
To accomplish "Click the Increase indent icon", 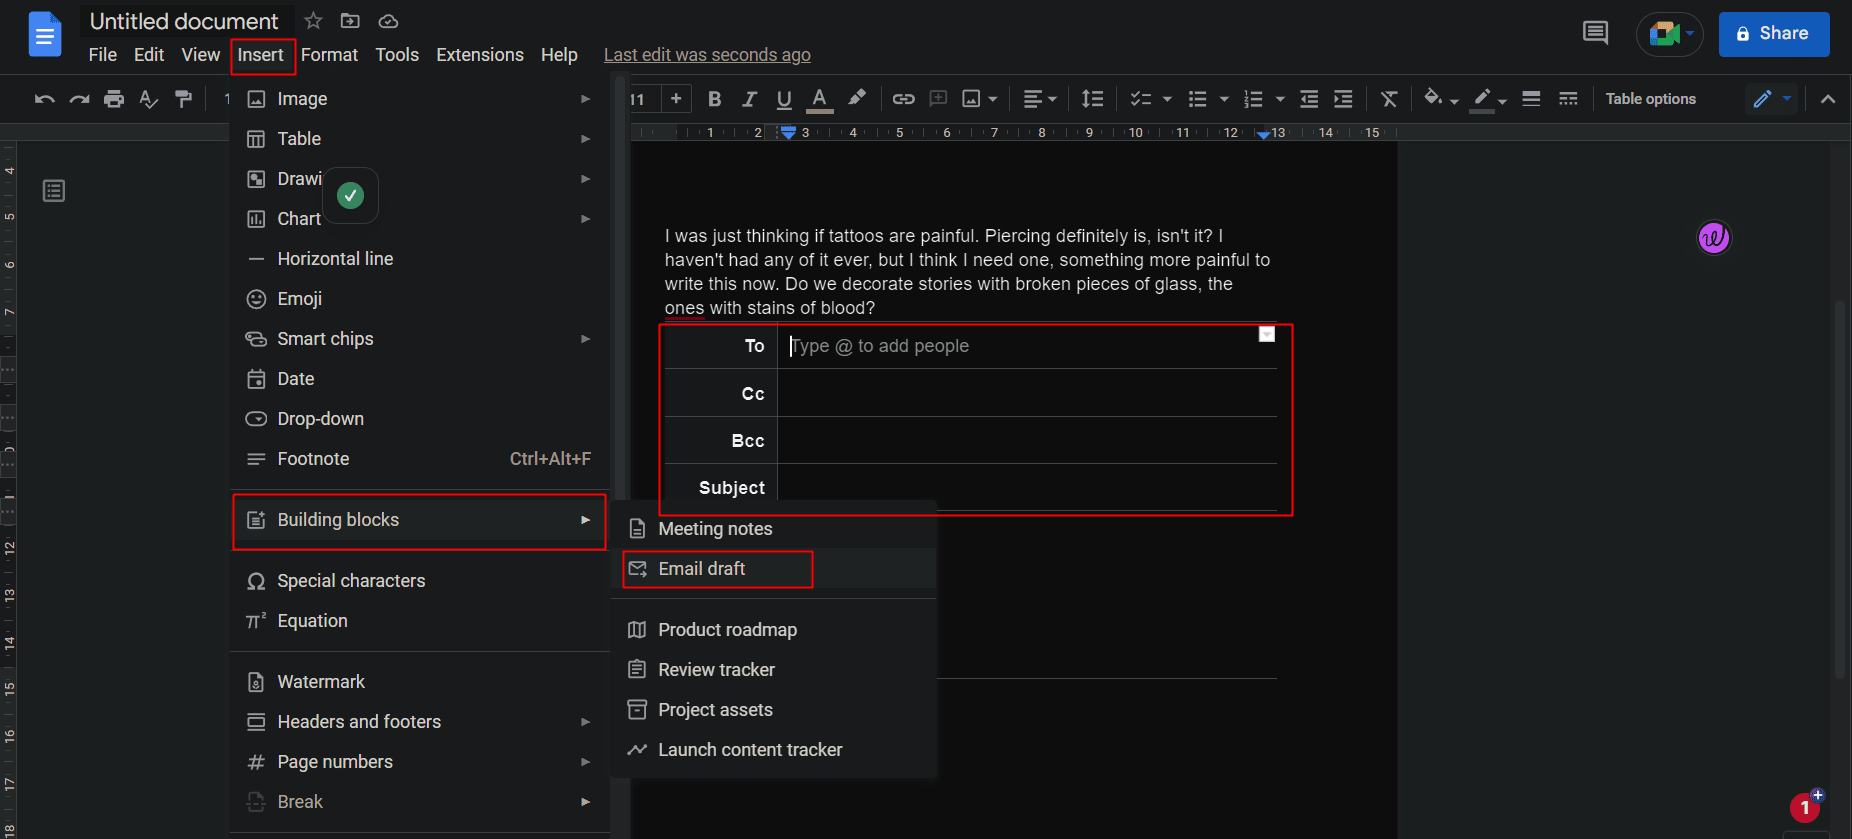I will click(x=1343, y=99).
